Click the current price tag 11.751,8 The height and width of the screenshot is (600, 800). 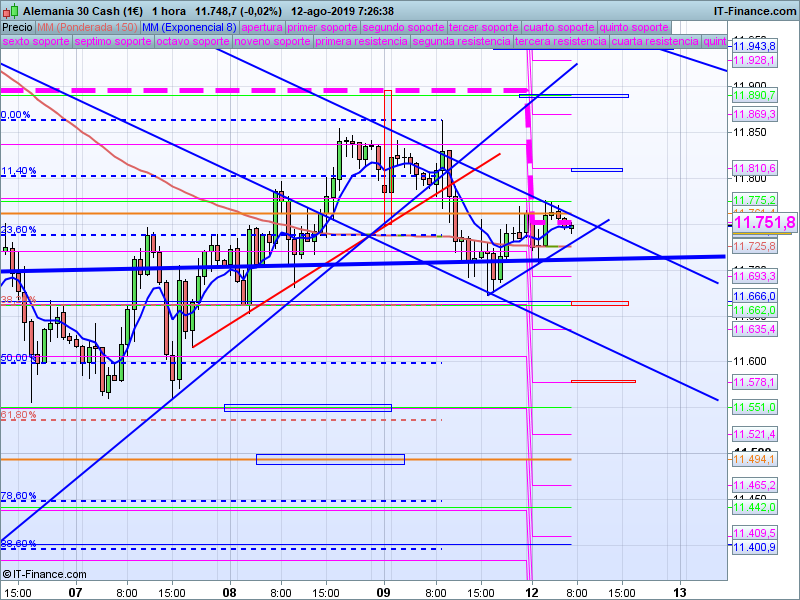[764, 222]
